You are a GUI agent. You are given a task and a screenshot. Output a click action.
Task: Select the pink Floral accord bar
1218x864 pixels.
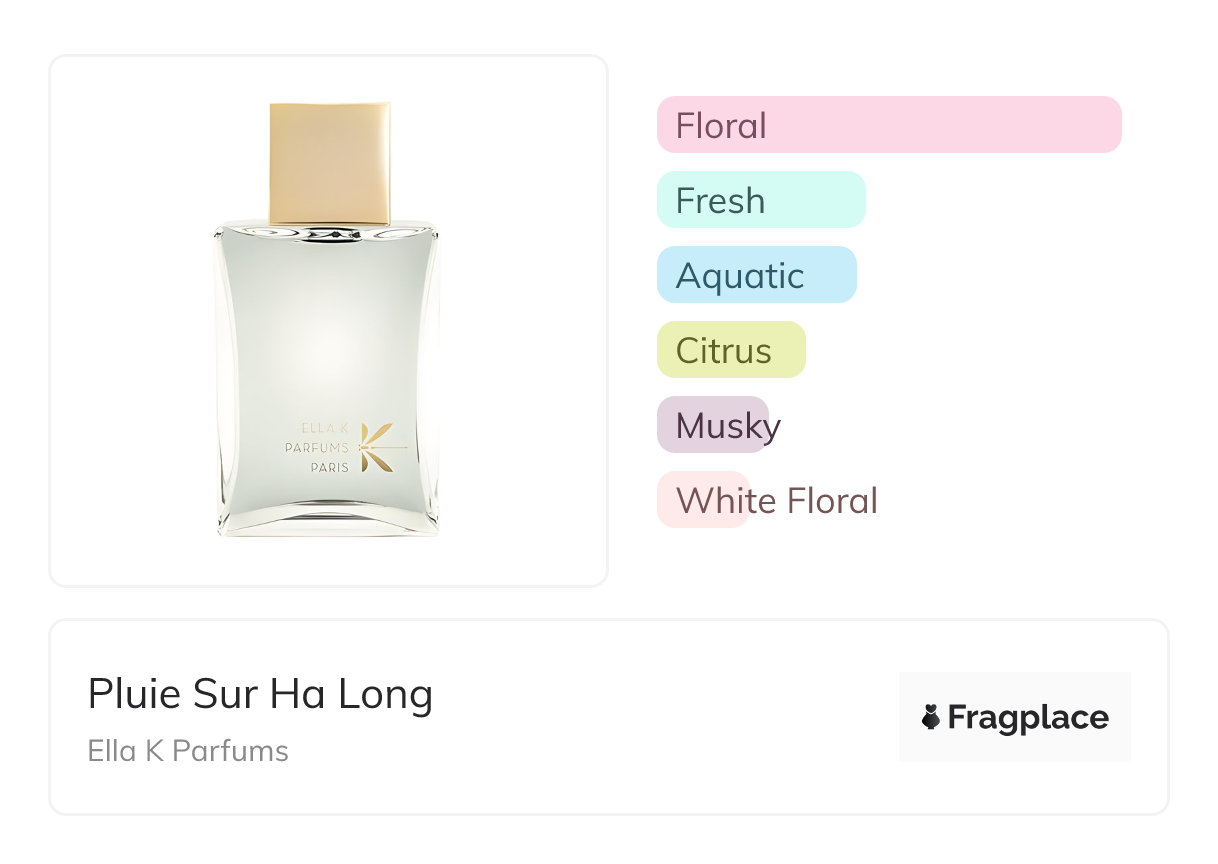(888, 125)
